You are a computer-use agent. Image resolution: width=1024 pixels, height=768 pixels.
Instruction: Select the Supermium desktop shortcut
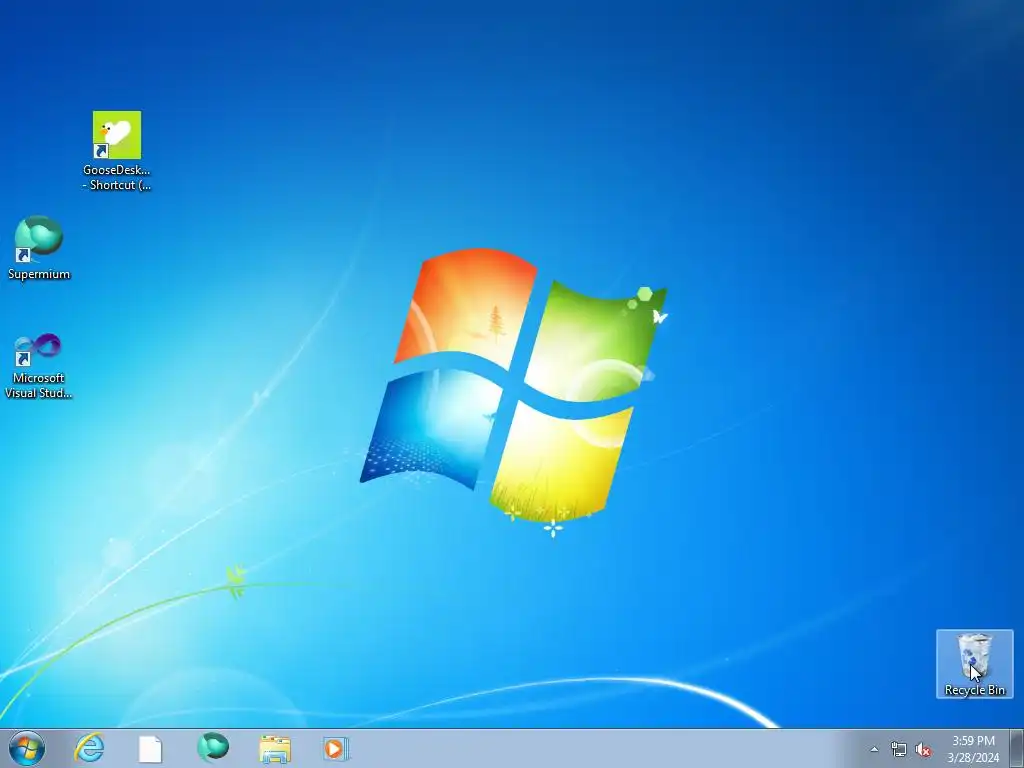39,248
